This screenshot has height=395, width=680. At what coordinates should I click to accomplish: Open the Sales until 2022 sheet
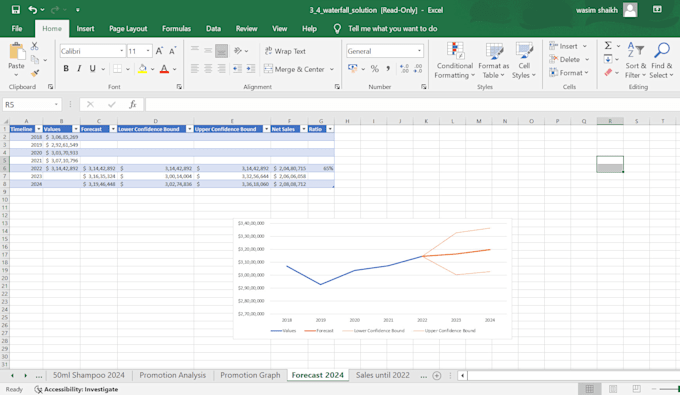pos(382,375)
